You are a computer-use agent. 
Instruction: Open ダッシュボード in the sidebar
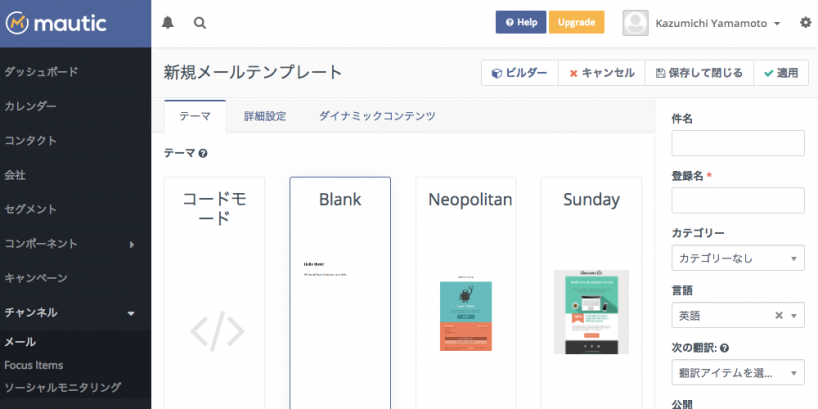click(x=42, y=72)
